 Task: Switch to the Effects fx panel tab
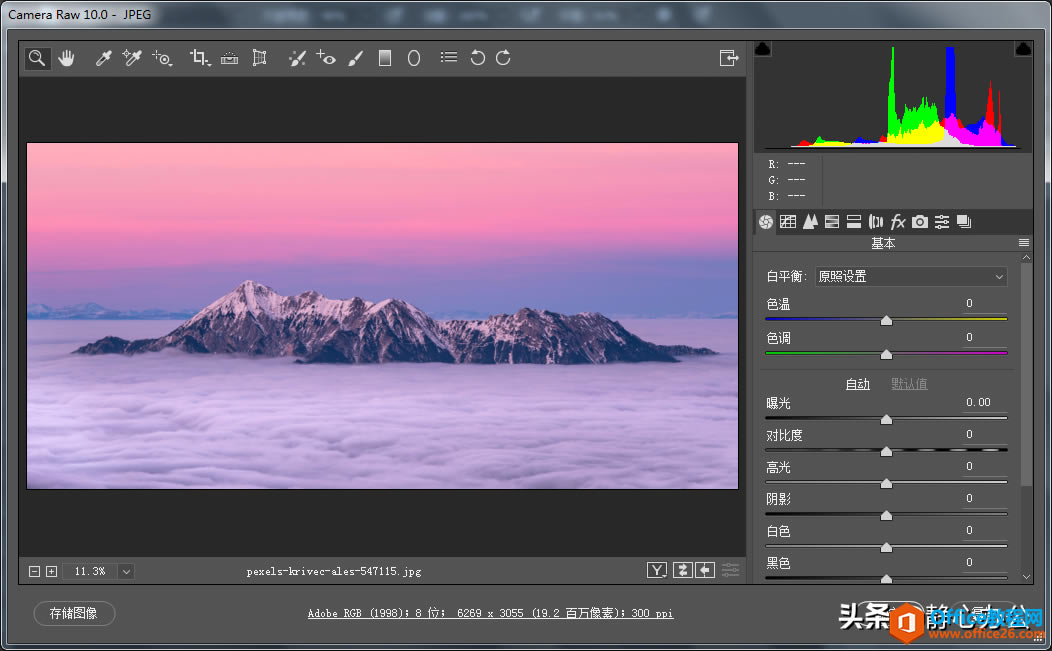tap(898, 221)
